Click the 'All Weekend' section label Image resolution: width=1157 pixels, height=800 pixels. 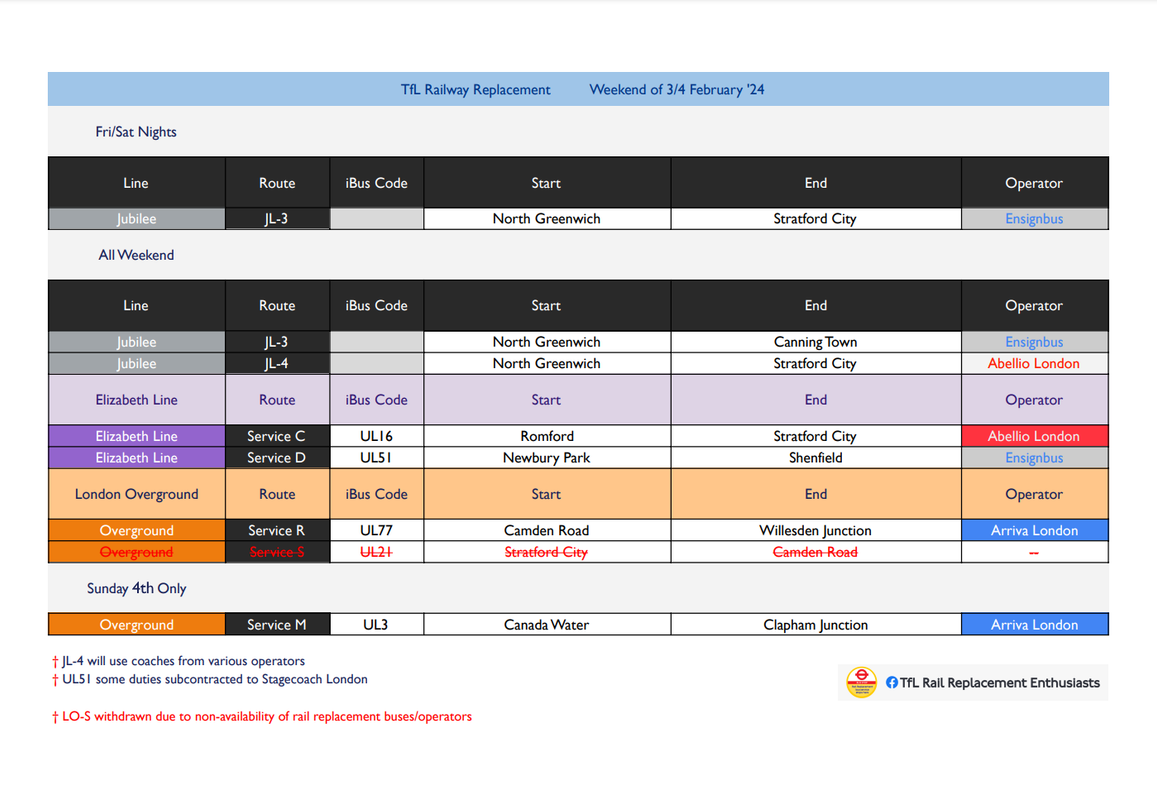click(x=137, y=255)
